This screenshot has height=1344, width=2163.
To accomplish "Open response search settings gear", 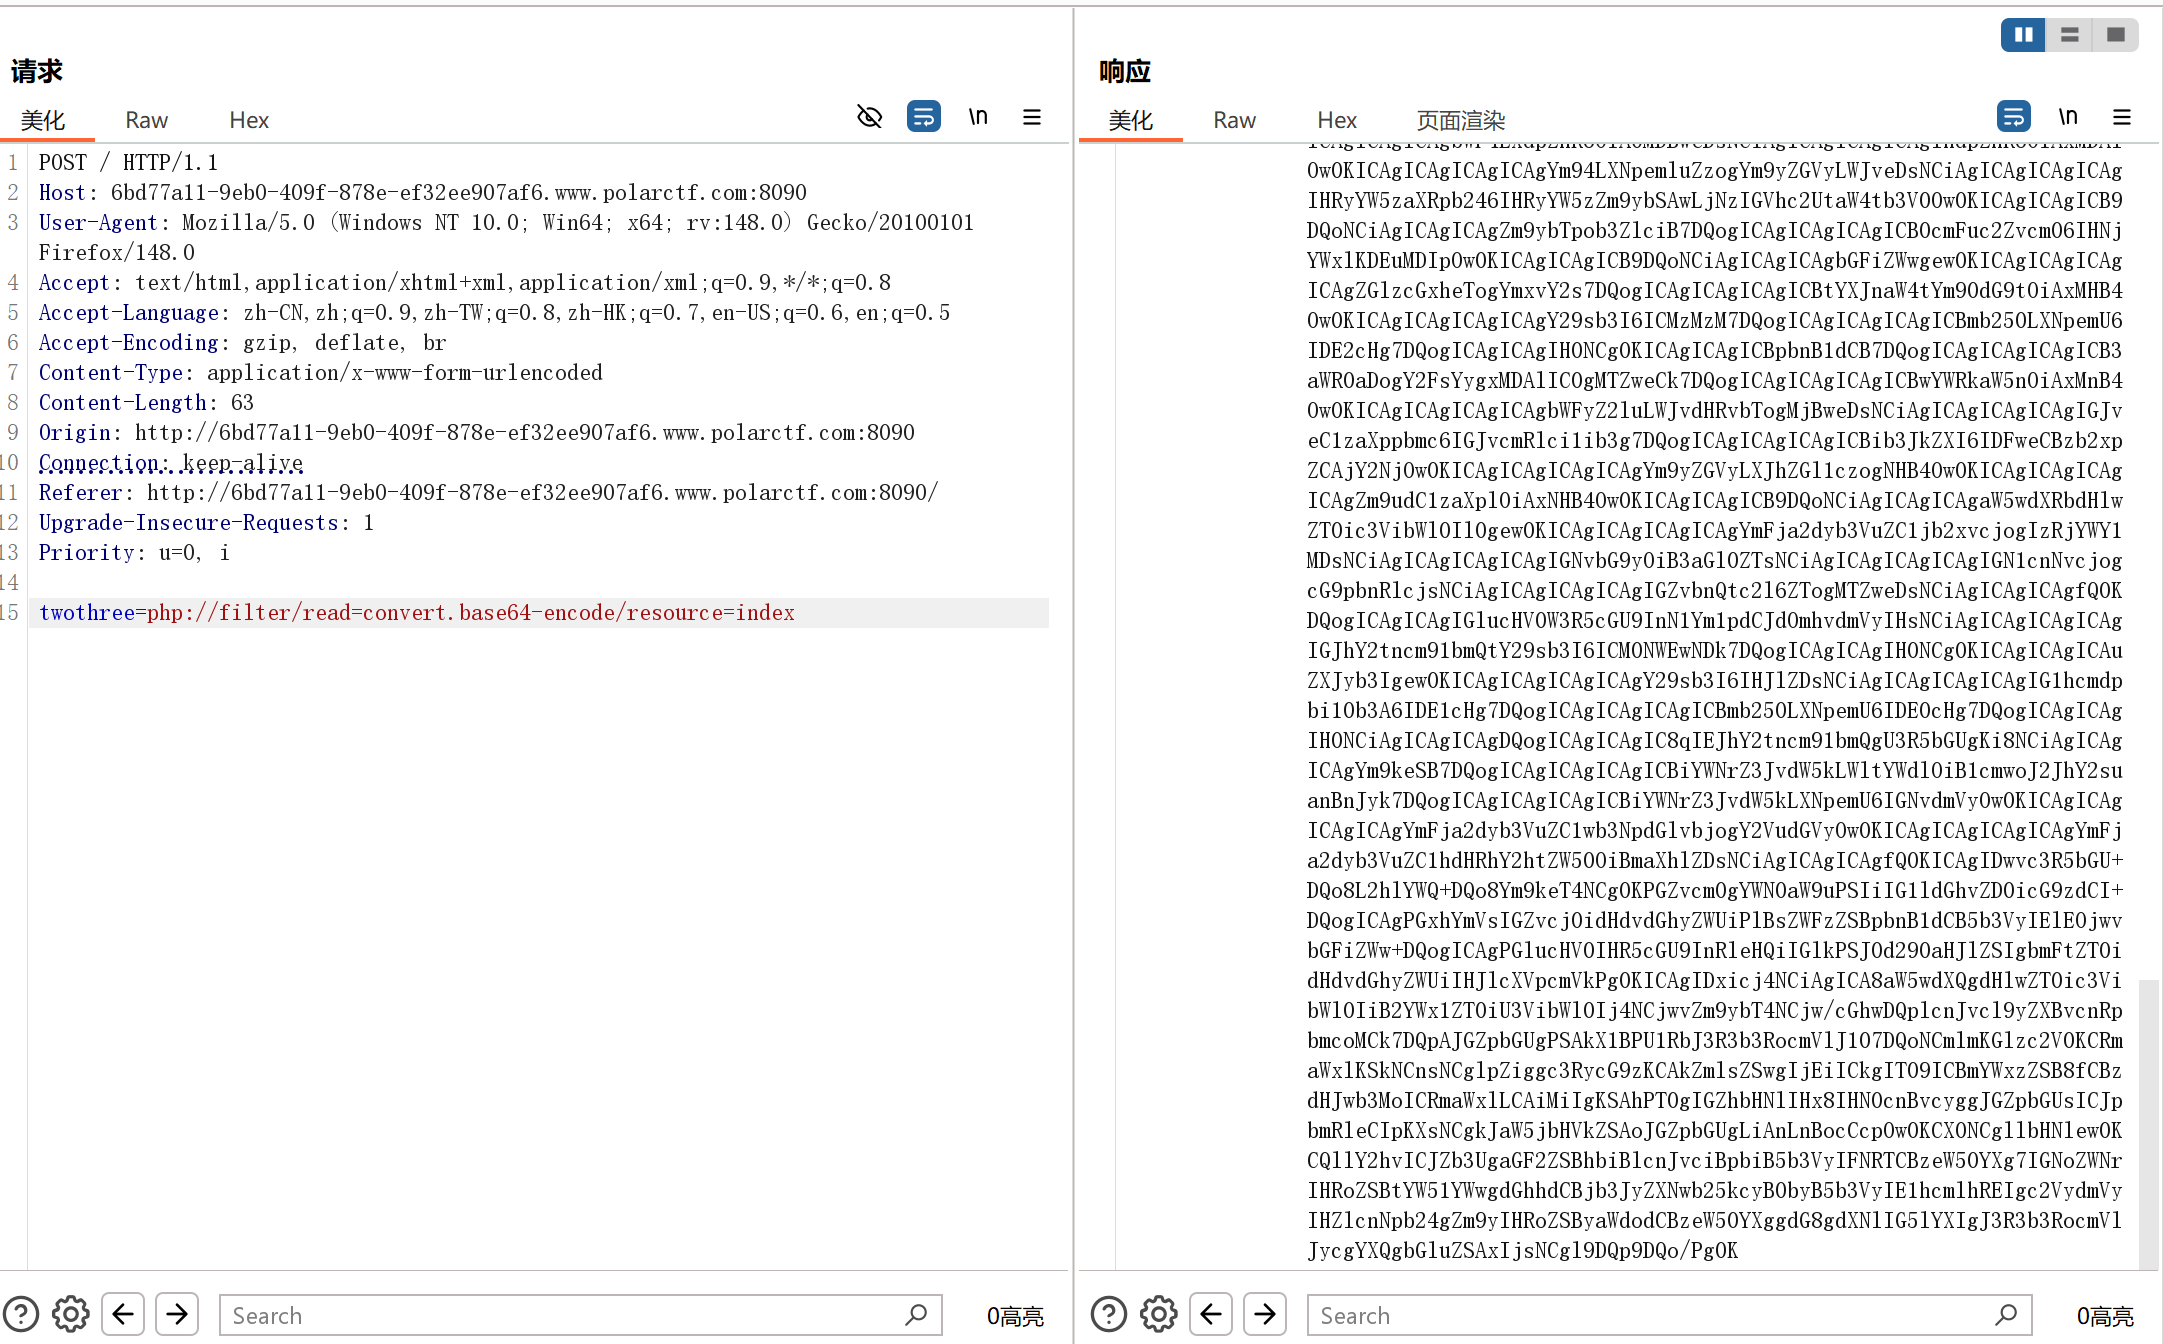I will [1158, 1314].
